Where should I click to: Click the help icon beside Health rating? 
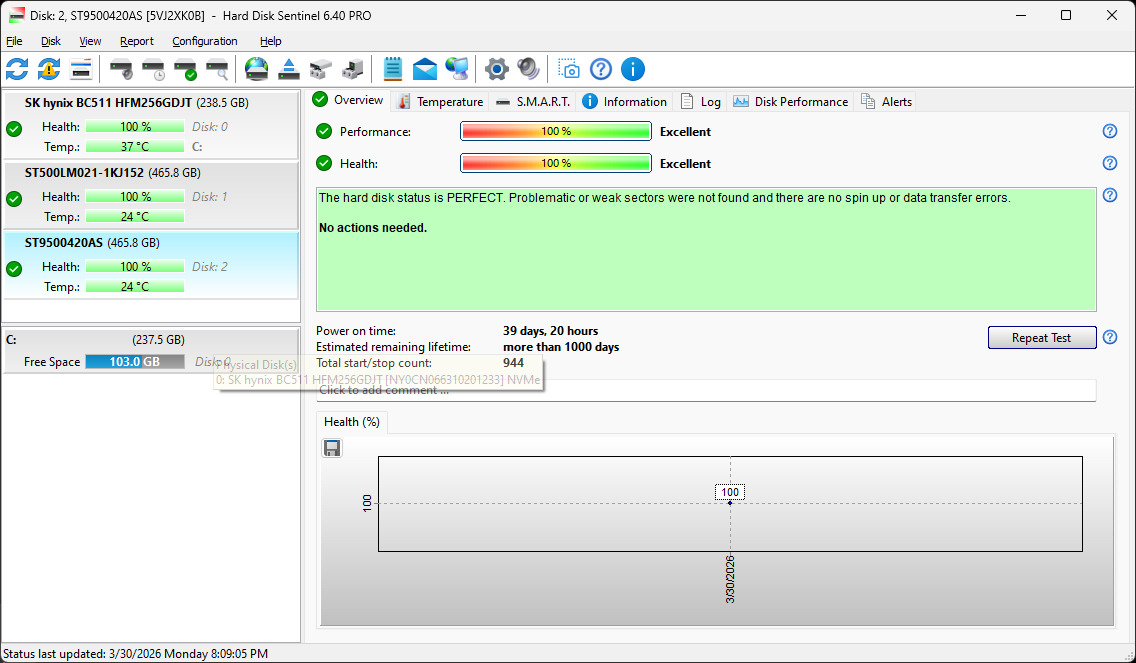pos(1109,163)
